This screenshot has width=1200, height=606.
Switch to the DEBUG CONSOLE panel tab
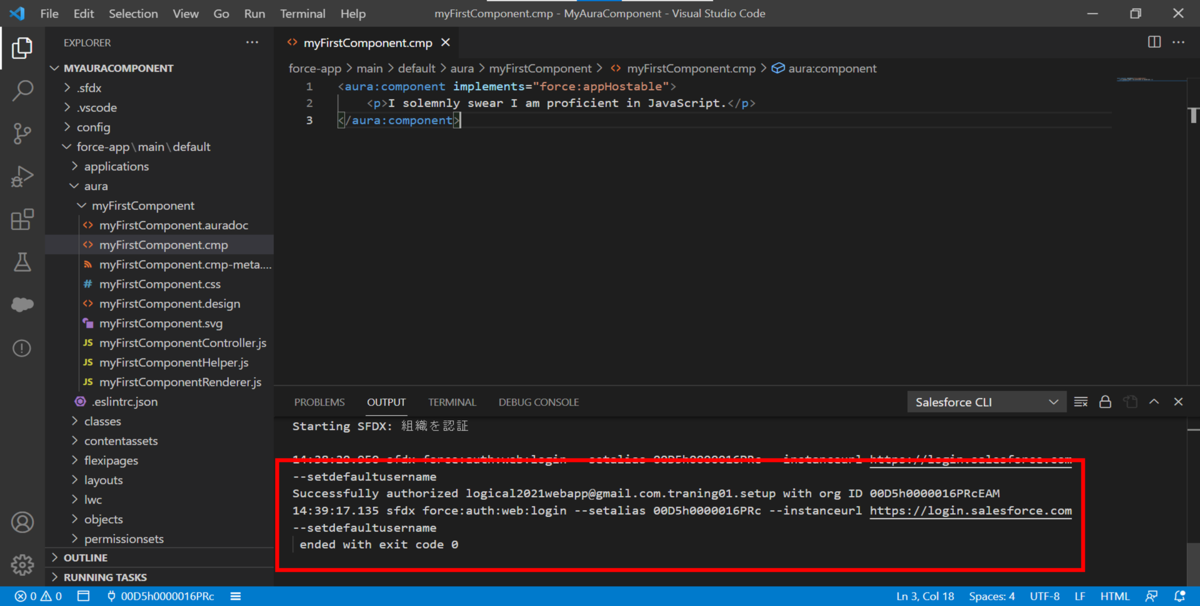point(538,402)
